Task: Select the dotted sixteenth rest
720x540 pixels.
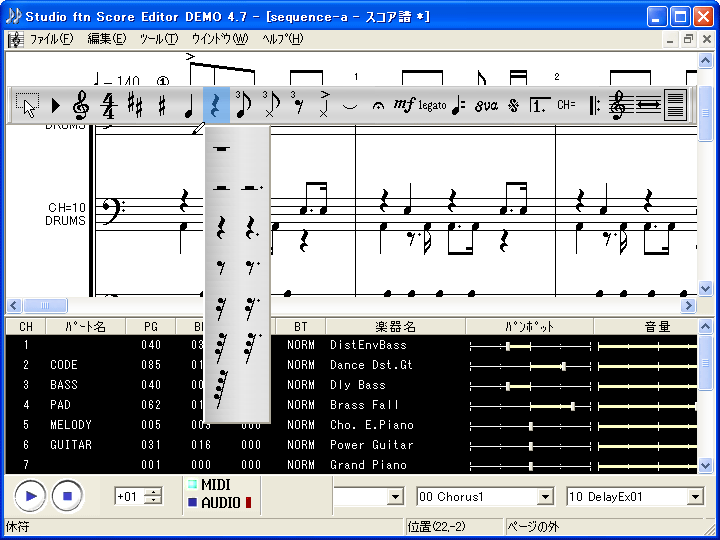Action: pos(252,308)
